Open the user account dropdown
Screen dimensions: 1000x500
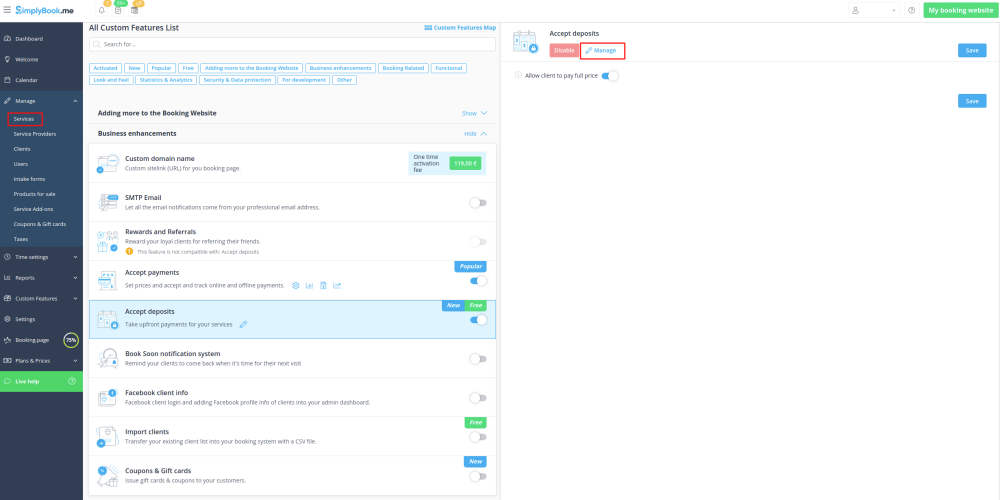click(873, 10)
